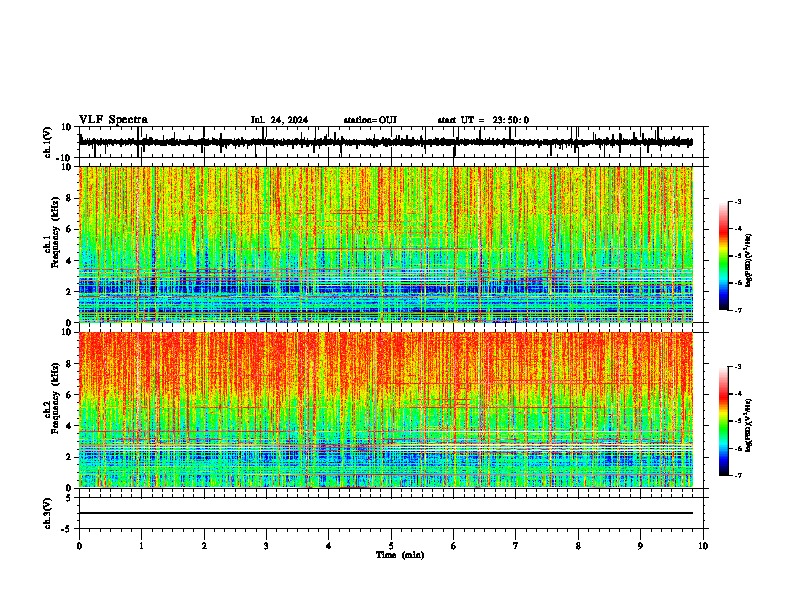
Task: Click the ch.1 spectrogram color scale bar
Action: tap(723, 256)
